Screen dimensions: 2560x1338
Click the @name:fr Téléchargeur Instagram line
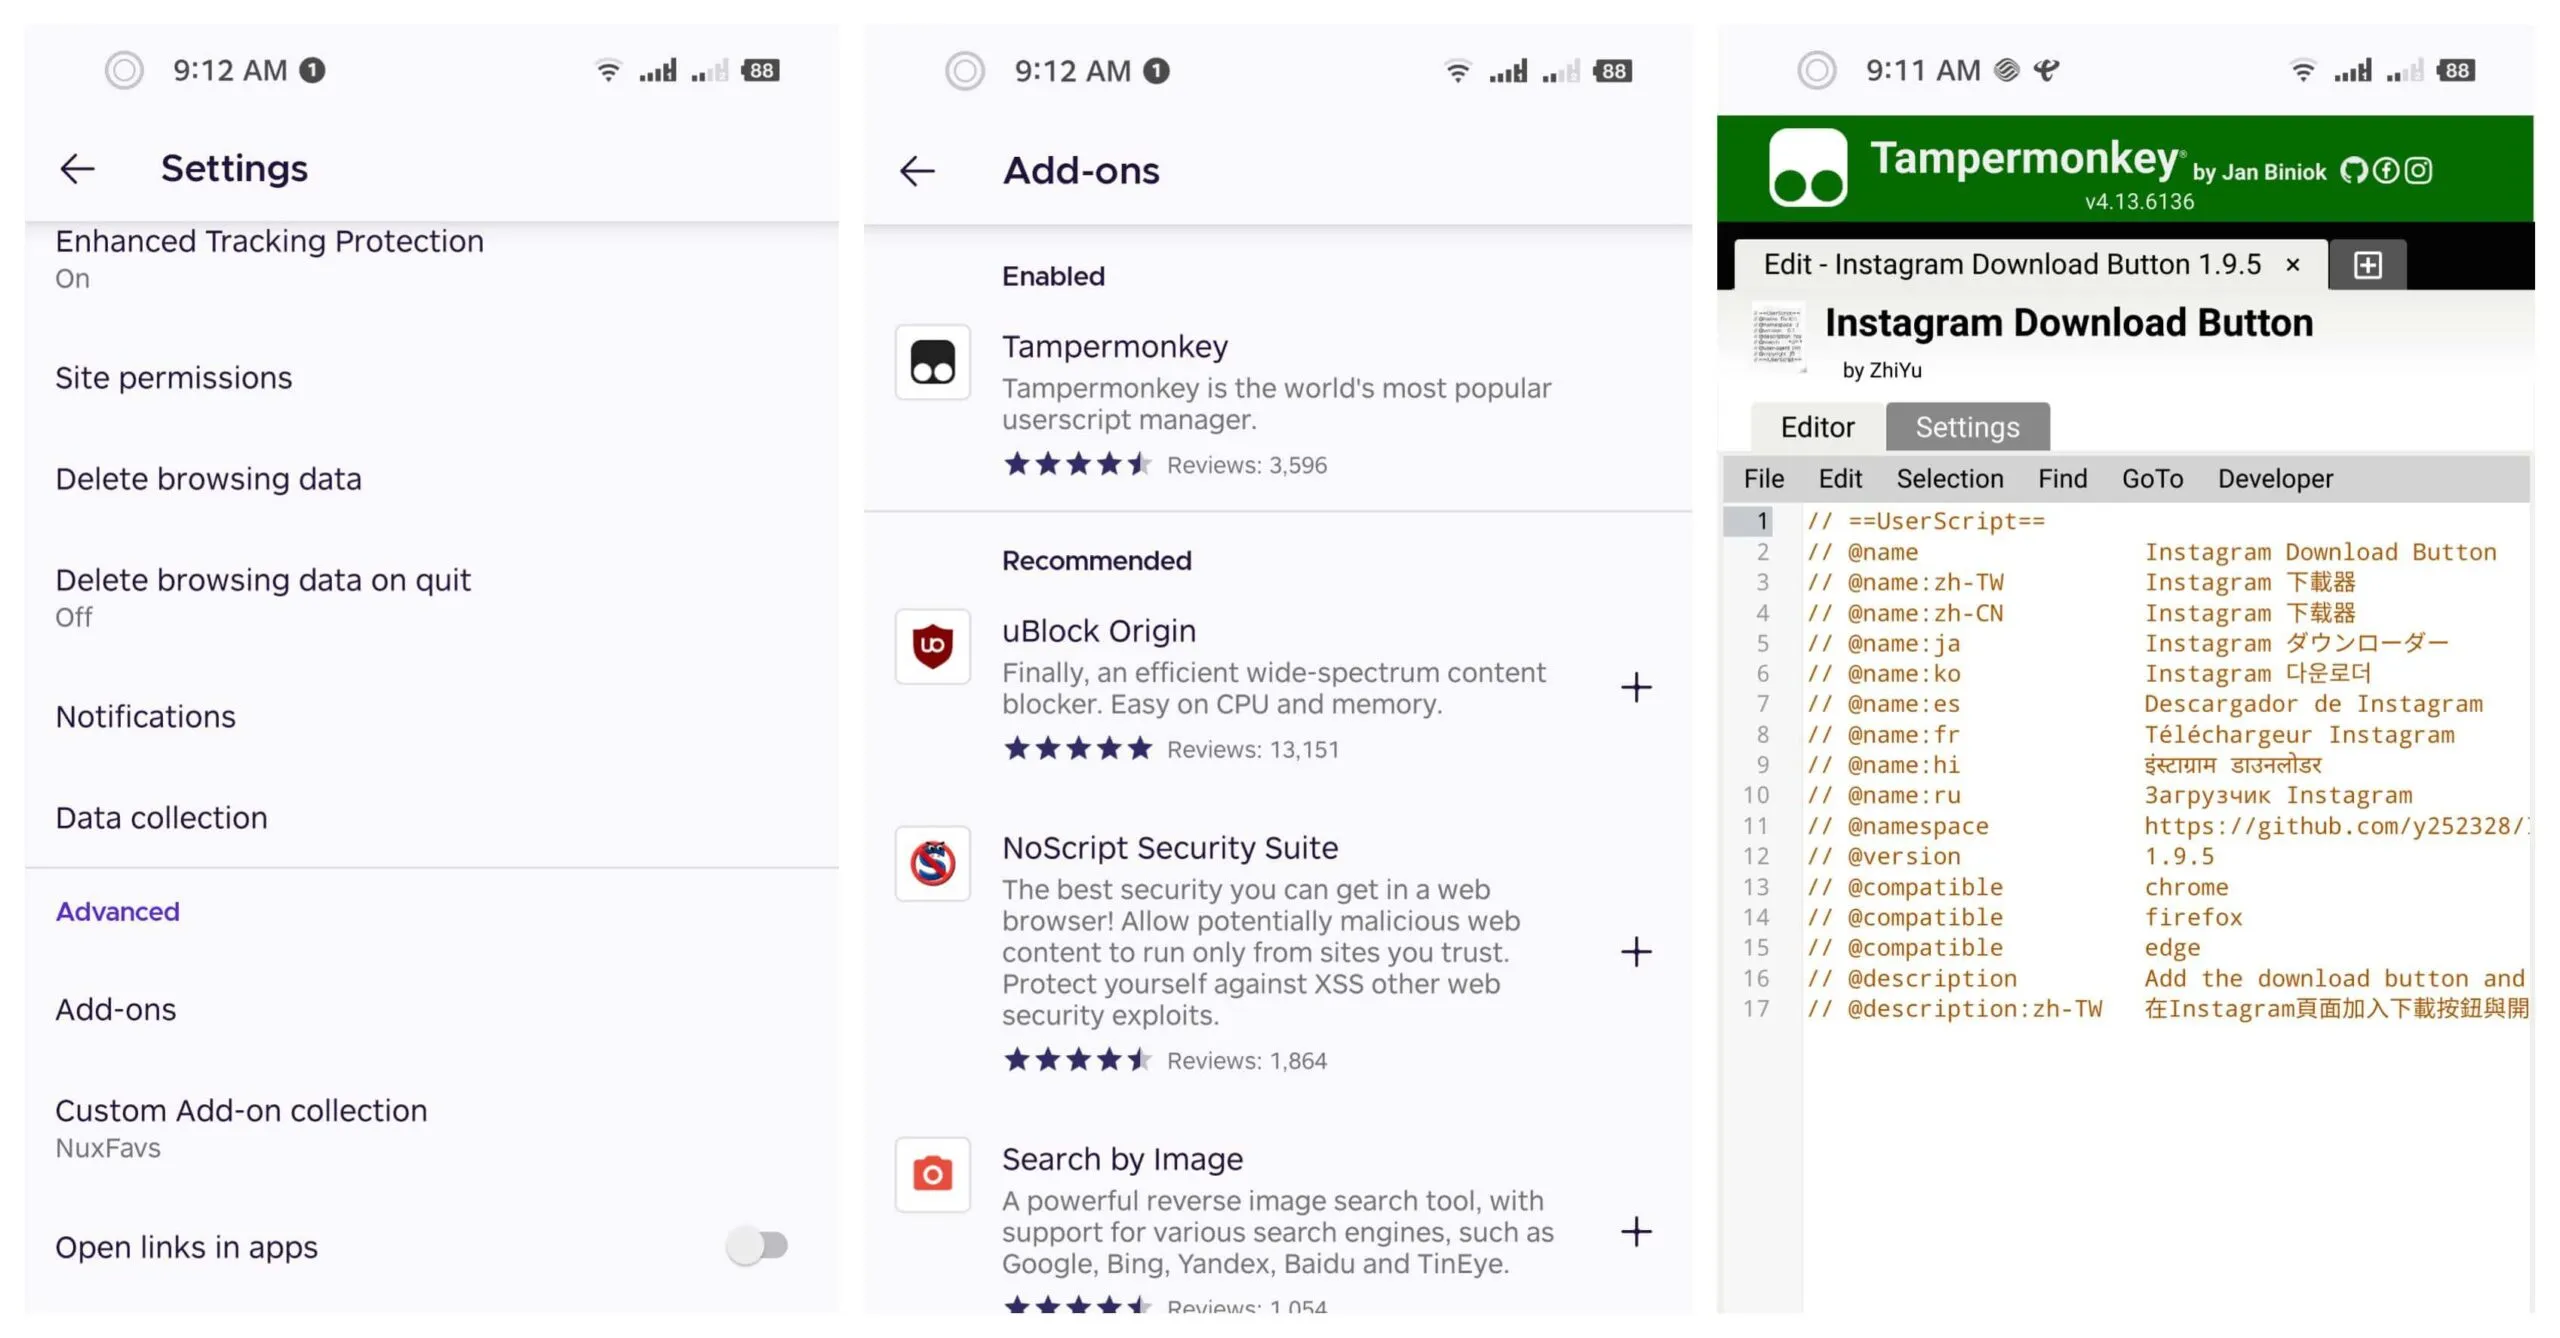[x=2130, y=735]
